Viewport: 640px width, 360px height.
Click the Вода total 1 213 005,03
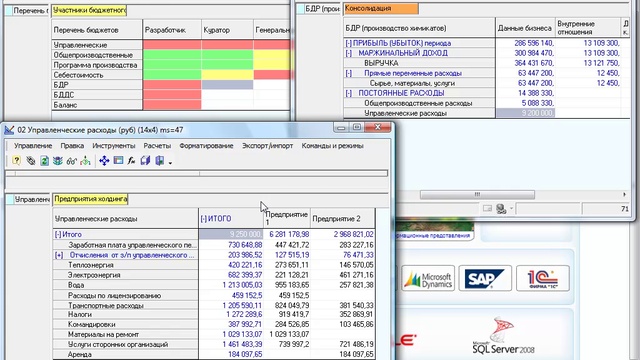231,285
